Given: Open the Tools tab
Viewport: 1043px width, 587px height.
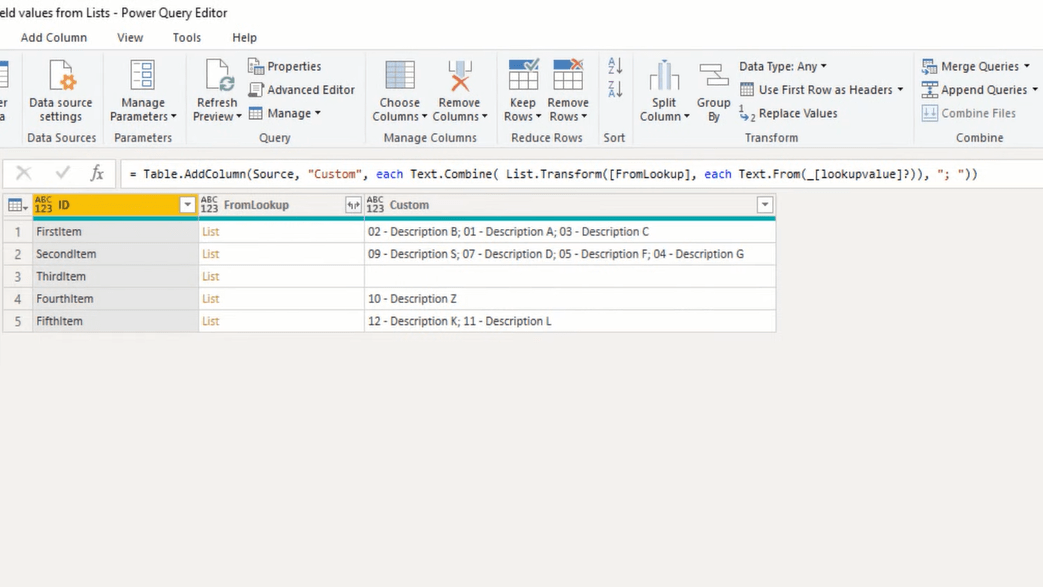Looking at the screenshot, I should coord(187,38).
